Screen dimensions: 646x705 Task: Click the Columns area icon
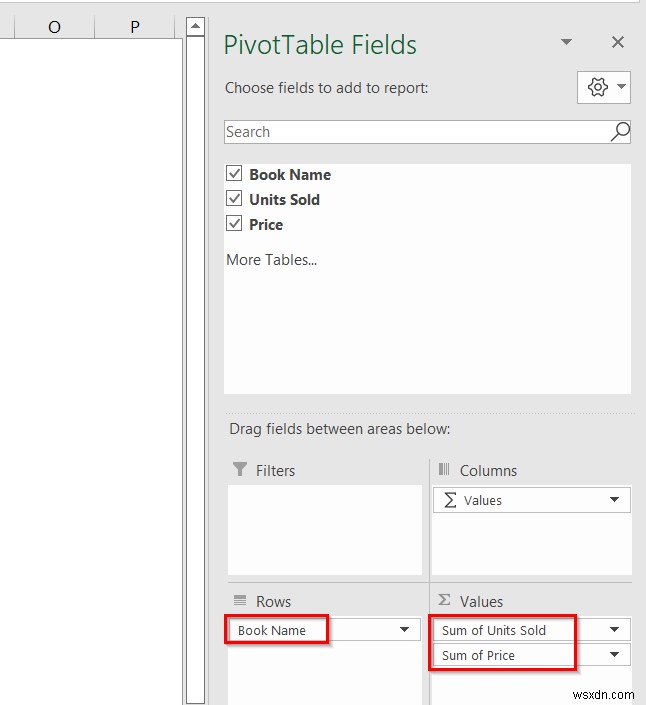(x=444, y=469)
